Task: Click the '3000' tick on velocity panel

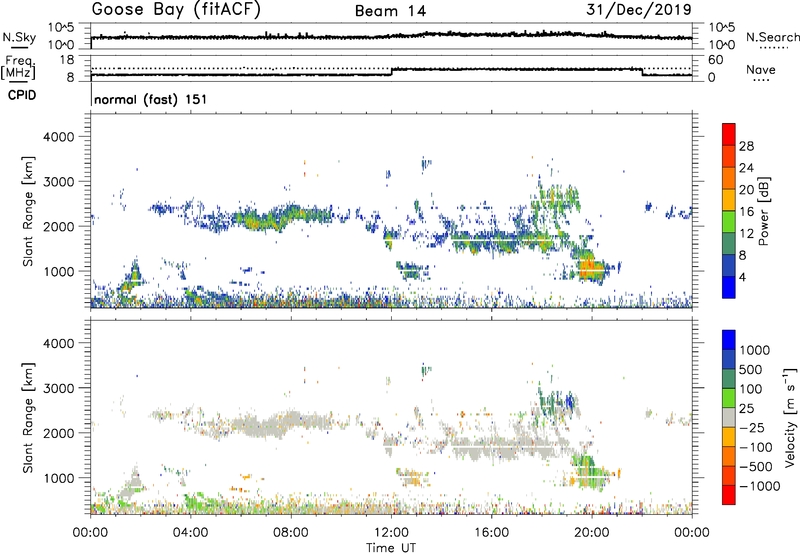Action: pyautogui.click(x=58, y=388)
